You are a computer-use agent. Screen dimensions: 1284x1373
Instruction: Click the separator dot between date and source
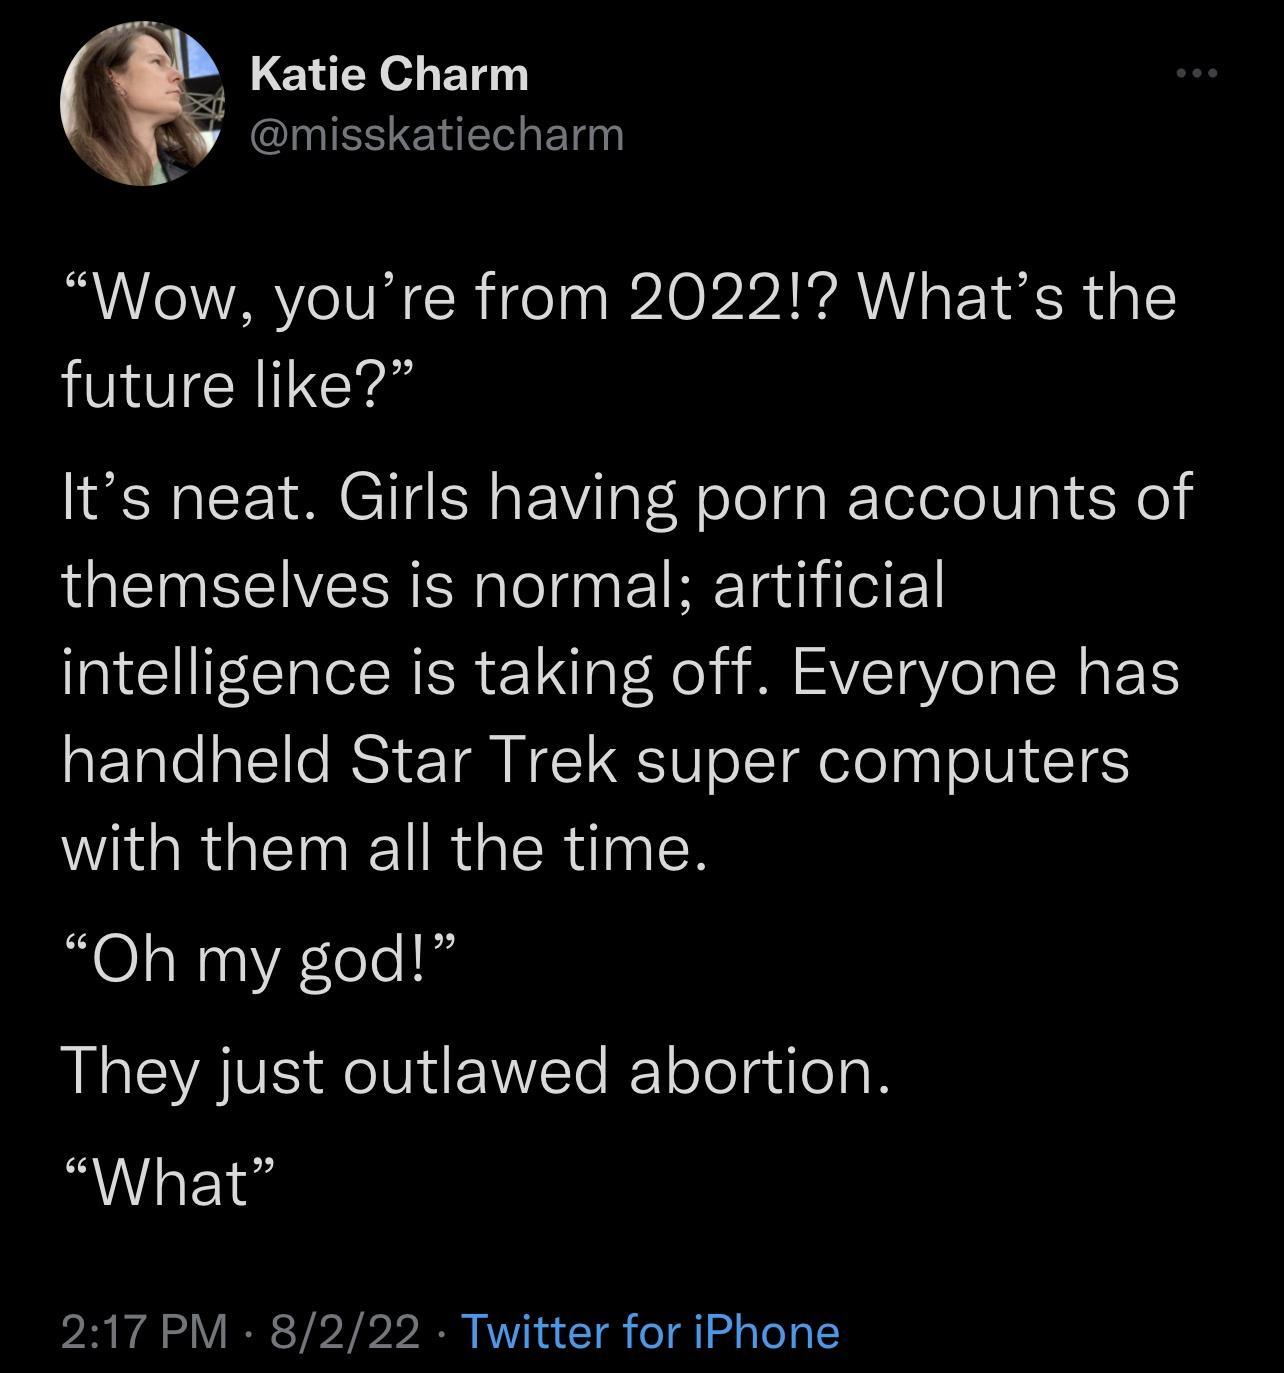[x=441, y=1332]
